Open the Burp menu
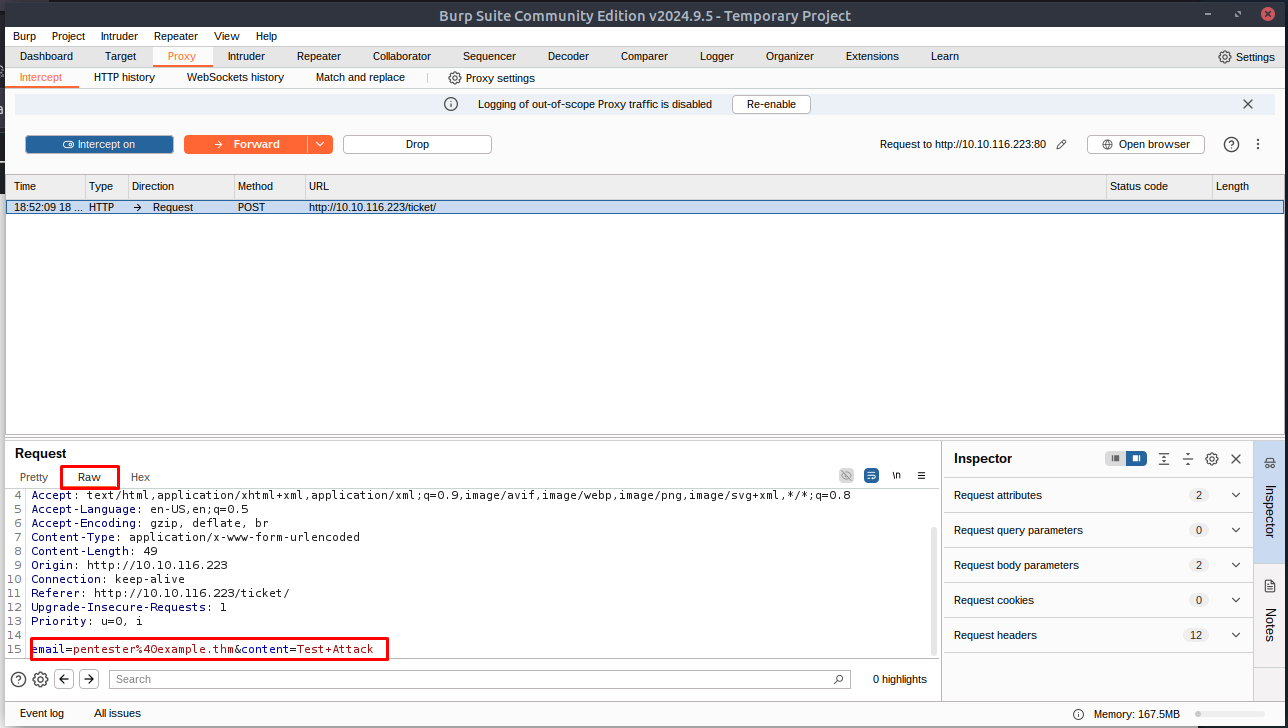This screenshot has height=728, width=1288. tap(24, 36)
